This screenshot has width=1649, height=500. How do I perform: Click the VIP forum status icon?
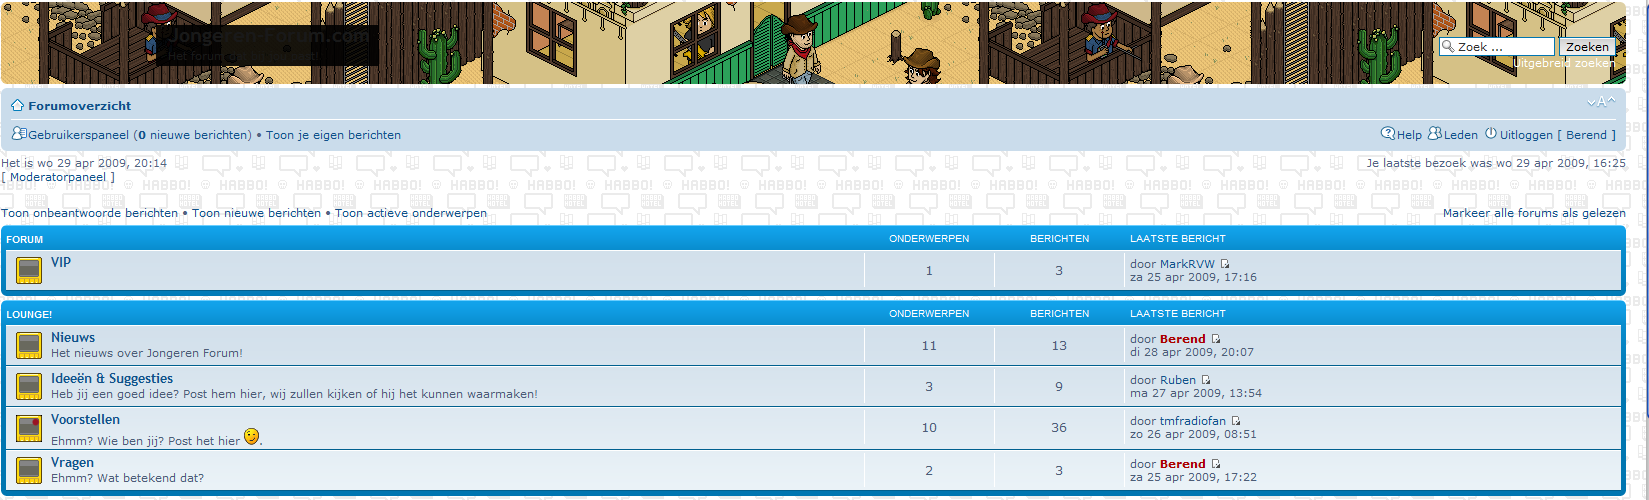coord(29,270)
